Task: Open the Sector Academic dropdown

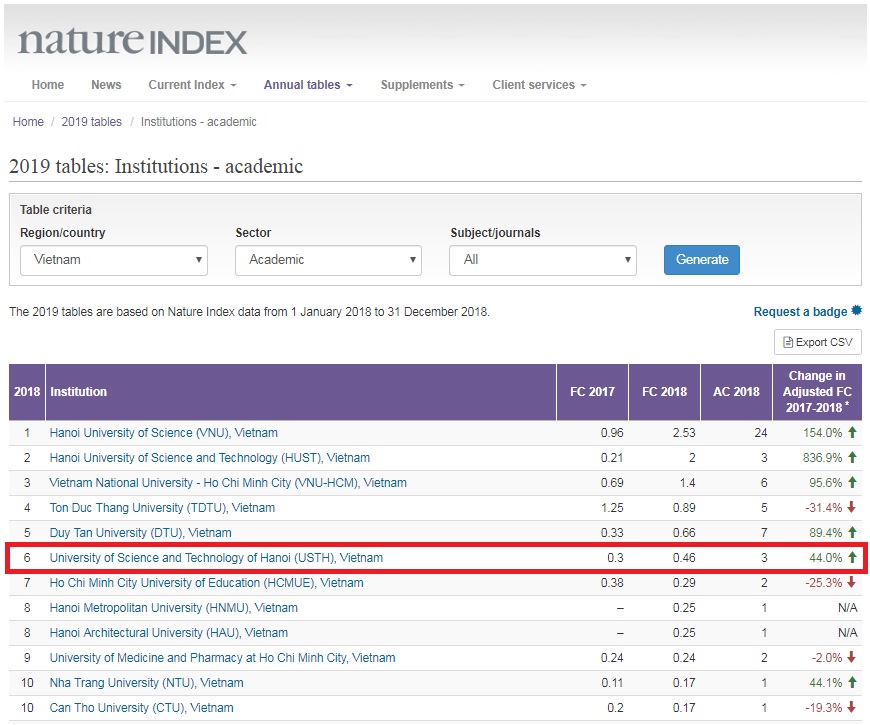Action: 328,260
